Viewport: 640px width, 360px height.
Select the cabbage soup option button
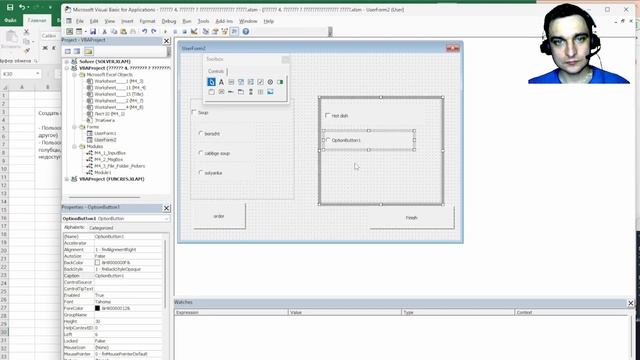[x=201, y=153]
